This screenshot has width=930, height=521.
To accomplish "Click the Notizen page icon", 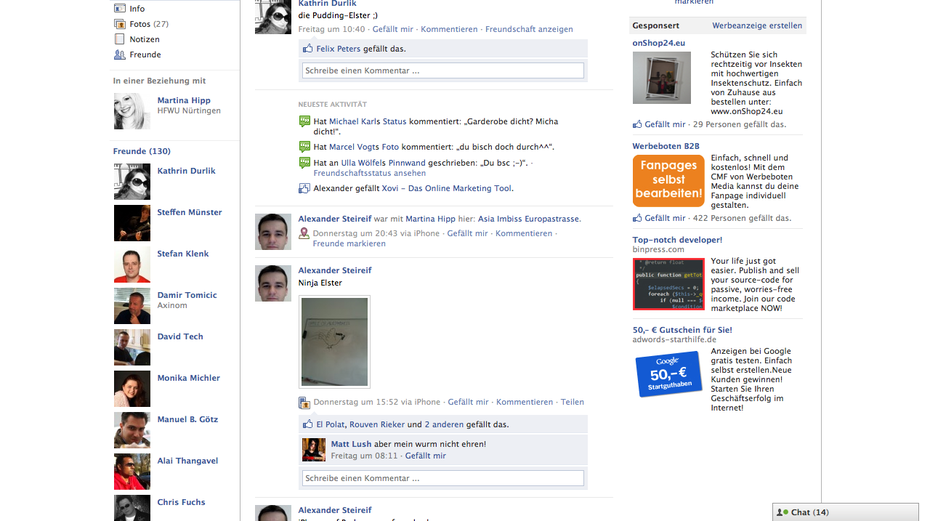I will [120, 39].
